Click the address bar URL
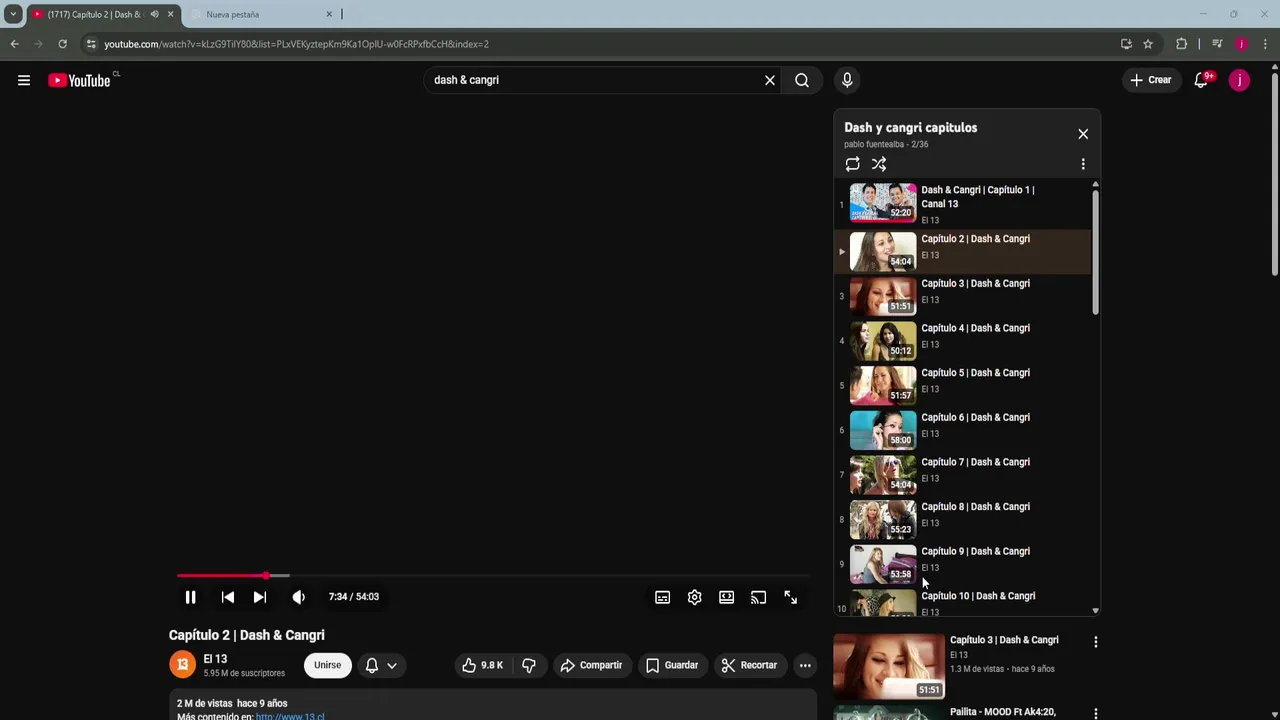1280x720 pixels. [x=297, y=44]
